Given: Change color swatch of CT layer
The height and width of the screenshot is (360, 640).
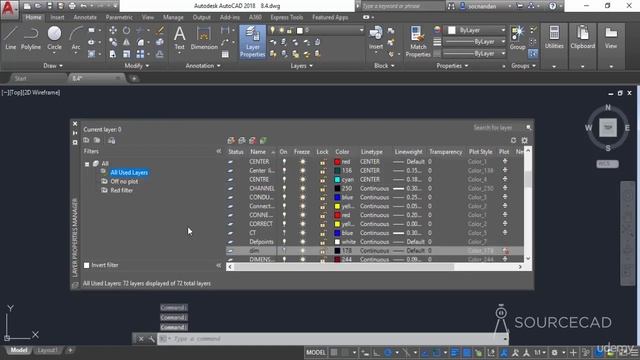Looking at the screenshot, I should (338, 233).
